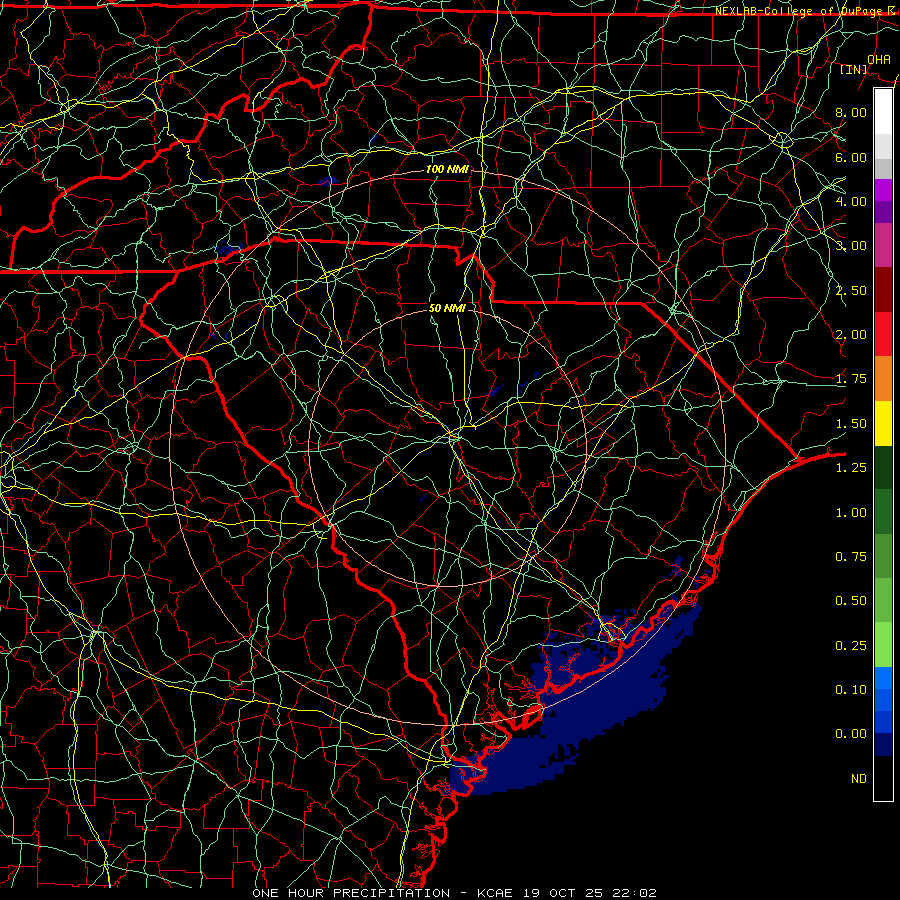The width and height of the screenshot is (900, 900).
Task: Click the NEXLAB-College of DuPage credit text
Action: click(806, 11)
